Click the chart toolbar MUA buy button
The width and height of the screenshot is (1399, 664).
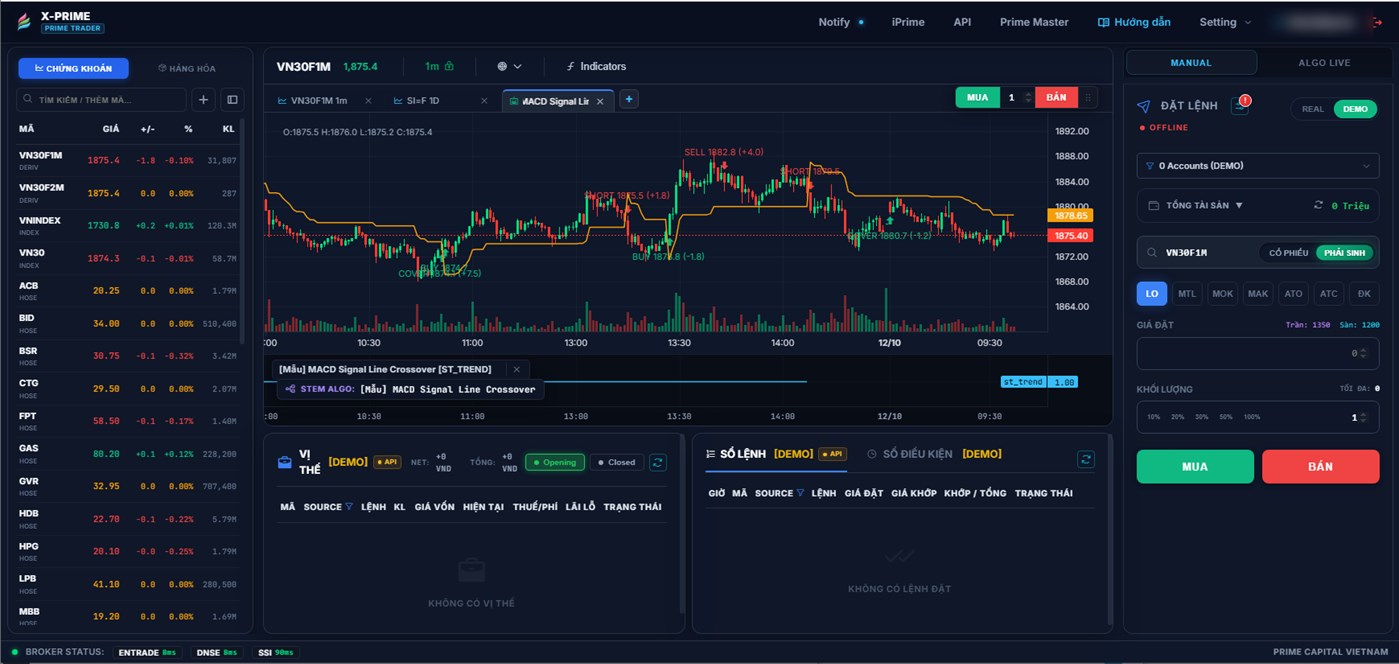coord(978,97)
